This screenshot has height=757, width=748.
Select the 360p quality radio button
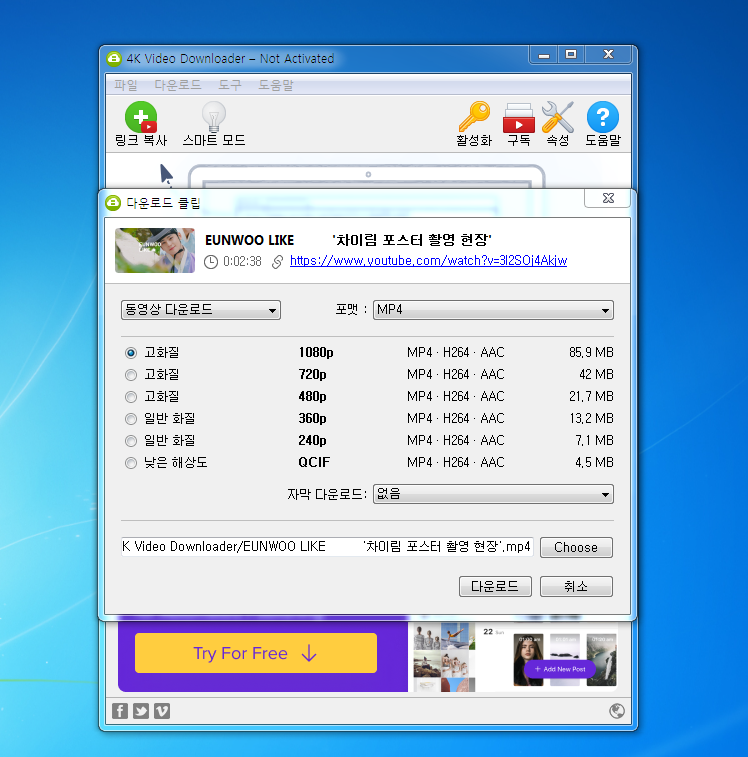130,419
